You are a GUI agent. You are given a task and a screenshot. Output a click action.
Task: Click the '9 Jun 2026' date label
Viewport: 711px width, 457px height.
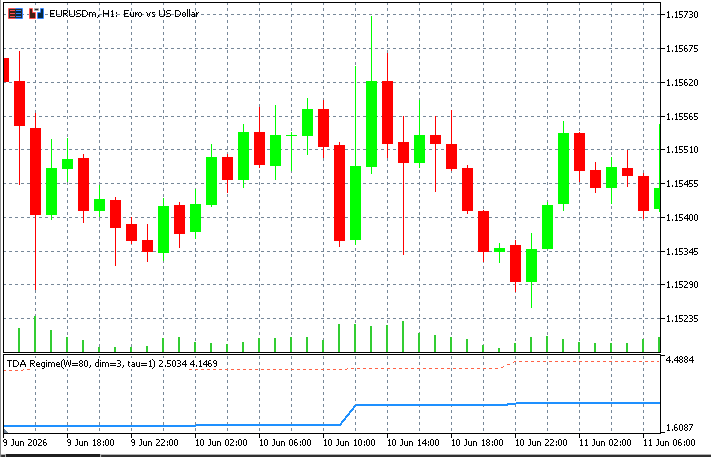pos(25,442)
